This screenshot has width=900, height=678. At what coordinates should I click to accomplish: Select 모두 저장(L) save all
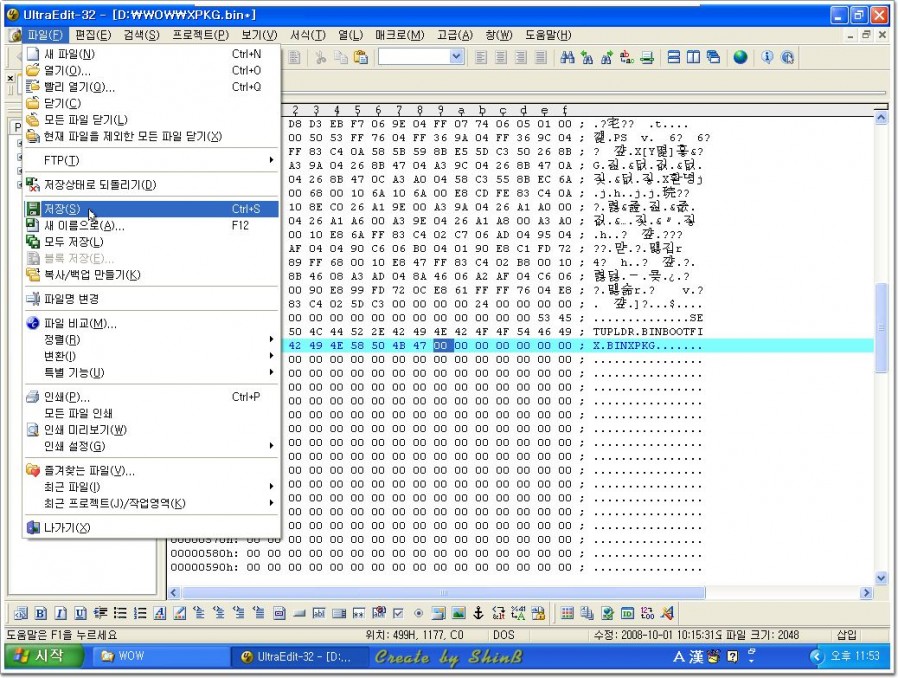[152, 242]
